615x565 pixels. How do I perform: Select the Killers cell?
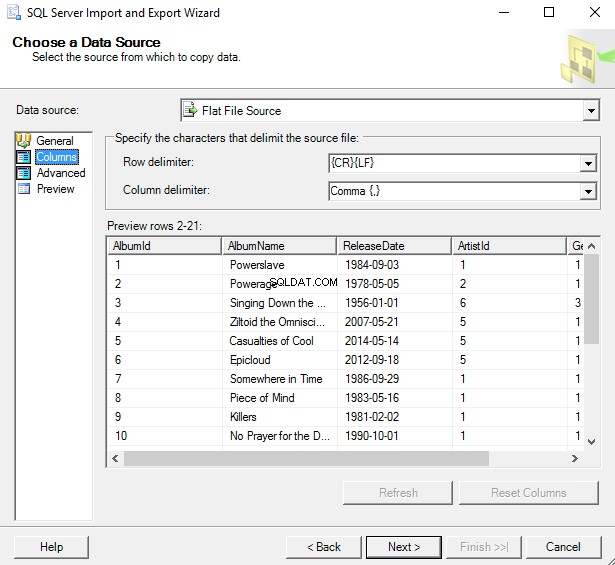point(280,417)
